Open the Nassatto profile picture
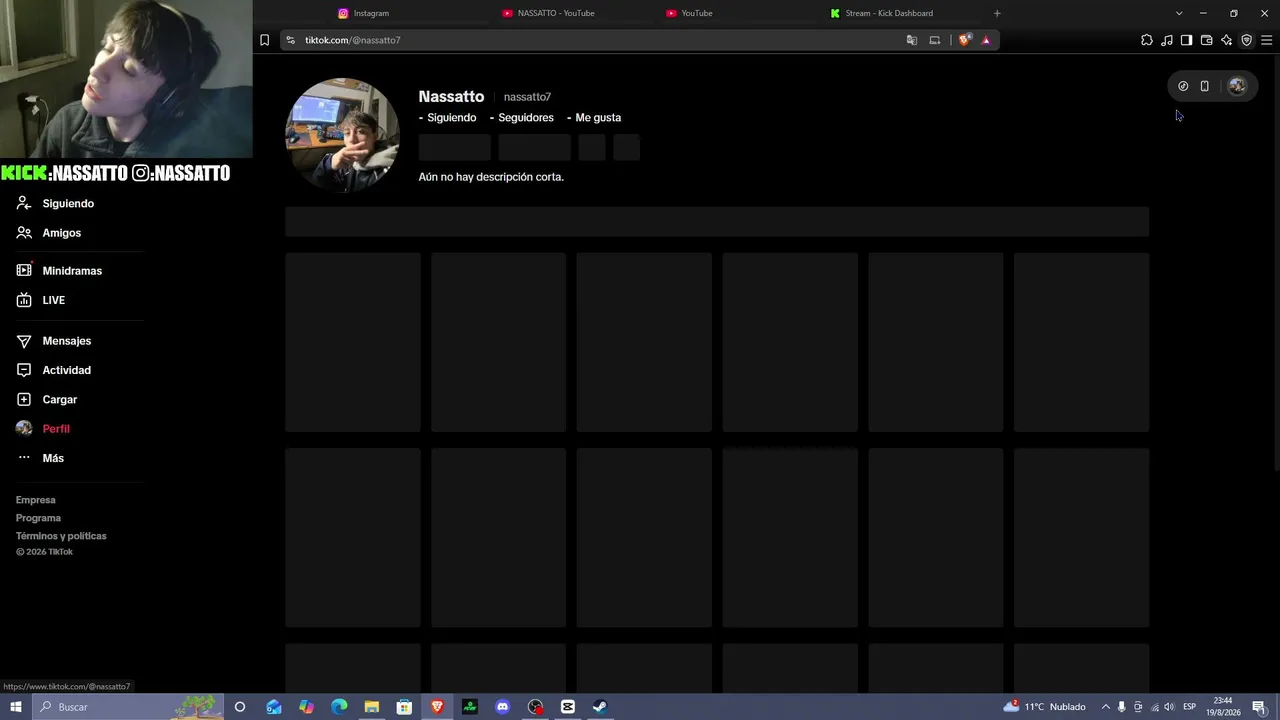This screenshot has height=720, width=1280. 342,135
